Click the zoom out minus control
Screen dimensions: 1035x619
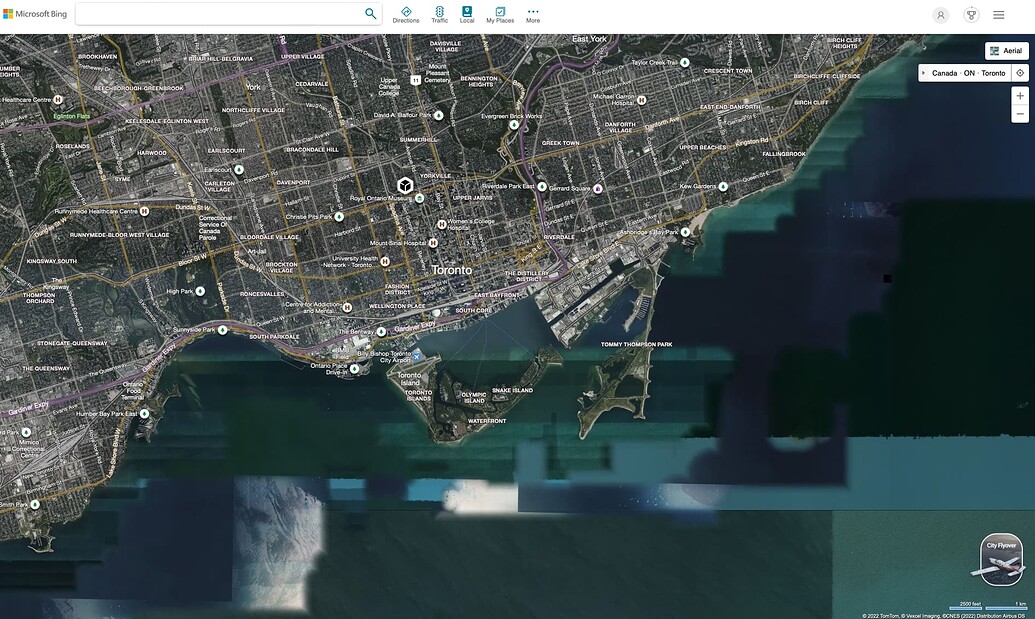click(1017, 112)
